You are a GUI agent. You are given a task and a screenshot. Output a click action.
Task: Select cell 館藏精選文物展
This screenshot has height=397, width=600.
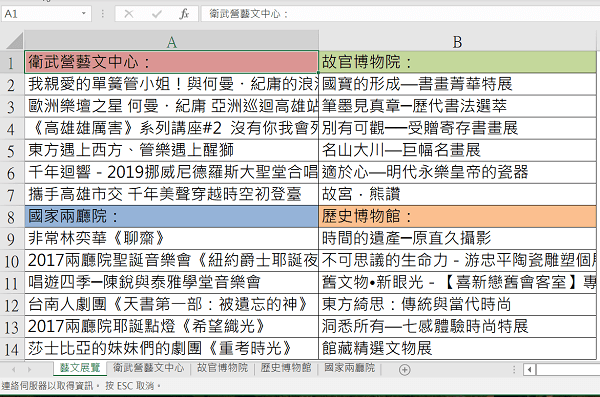coord(457,349)
